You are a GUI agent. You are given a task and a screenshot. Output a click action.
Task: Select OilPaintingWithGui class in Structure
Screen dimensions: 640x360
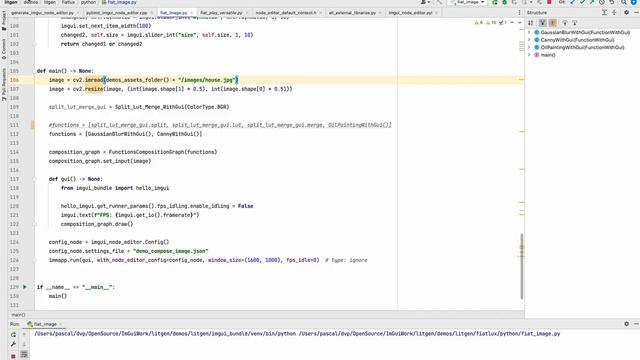(x=580, y=47)
